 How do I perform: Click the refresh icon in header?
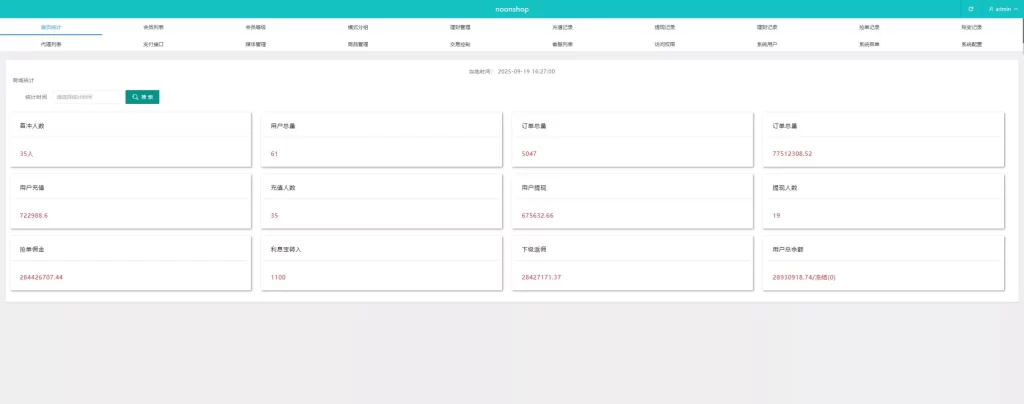click(x=970, y=9)
